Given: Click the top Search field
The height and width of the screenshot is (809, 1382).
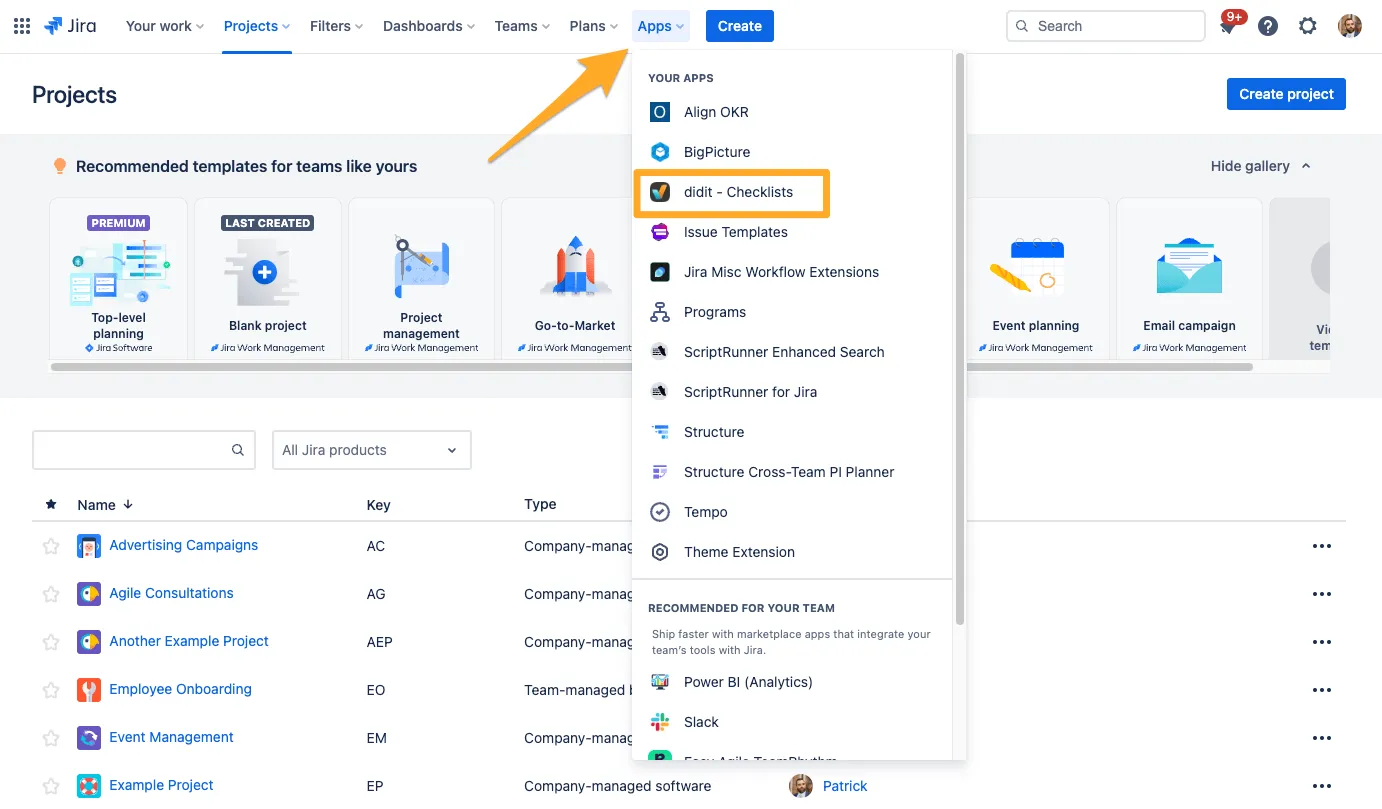Looking at the screenshot, I should (1105, 26).
